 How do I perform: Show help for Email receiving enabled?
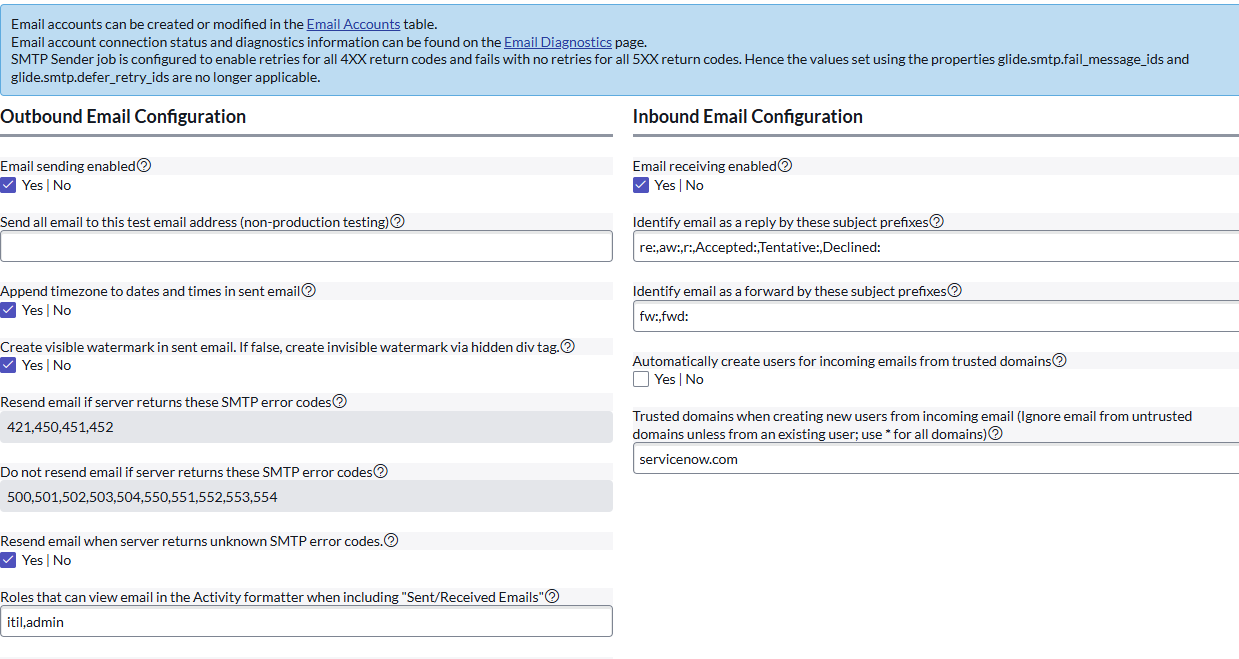(x=785, y=166)
